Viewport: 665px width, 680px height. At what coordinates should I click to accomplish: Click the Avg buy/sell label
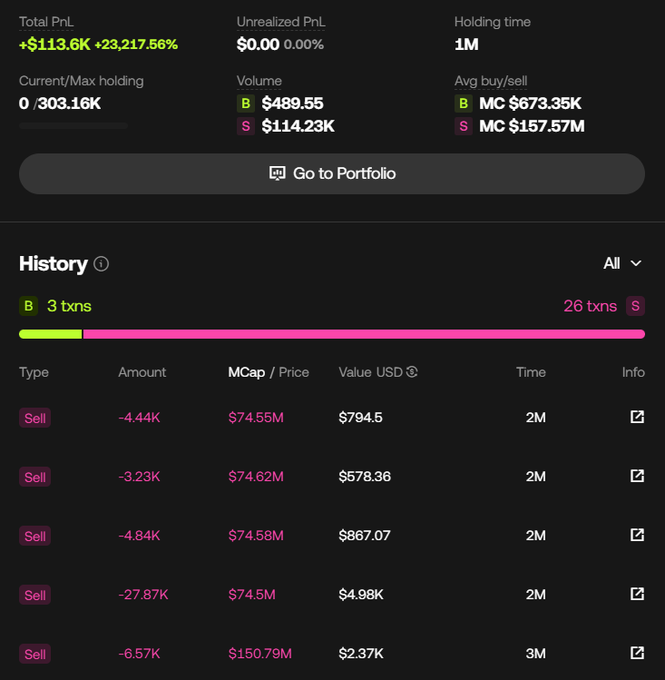(x=491, y=81)
